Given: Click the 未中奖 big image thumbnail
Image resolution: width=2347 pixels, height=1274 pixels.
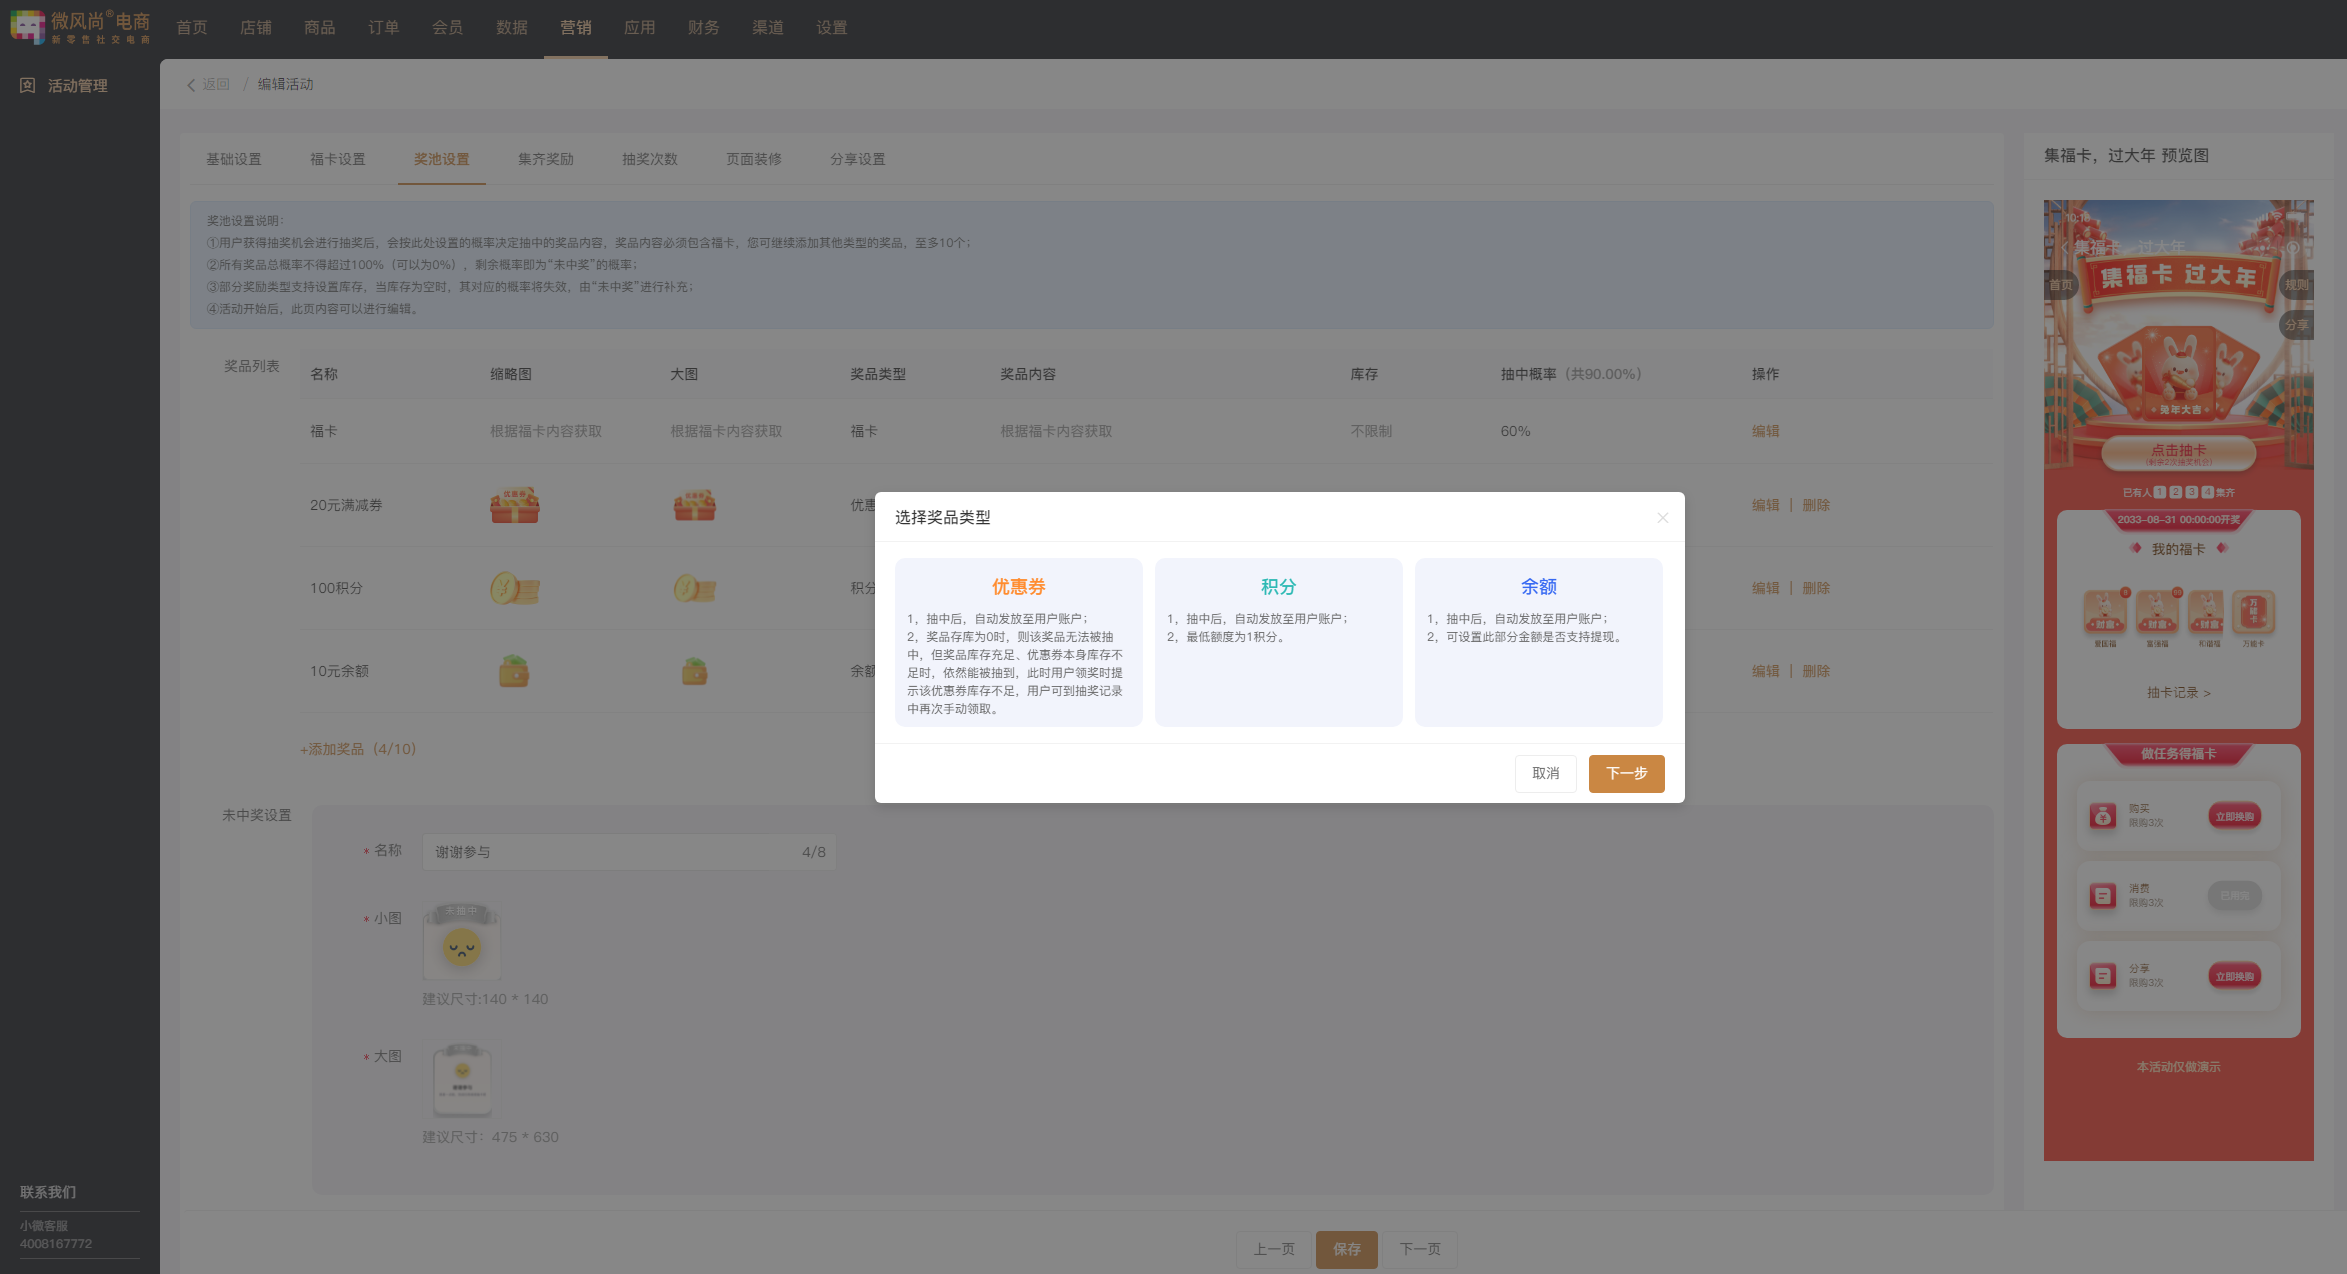Looking at the screenshot, I should [461, 1079].
